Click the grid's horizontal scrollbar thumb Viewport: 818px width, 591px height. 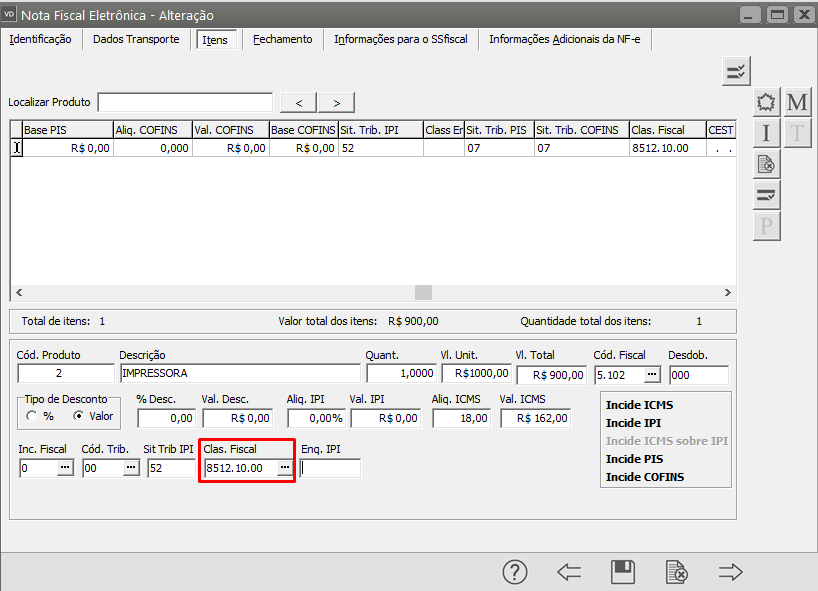tap(423, 292)
